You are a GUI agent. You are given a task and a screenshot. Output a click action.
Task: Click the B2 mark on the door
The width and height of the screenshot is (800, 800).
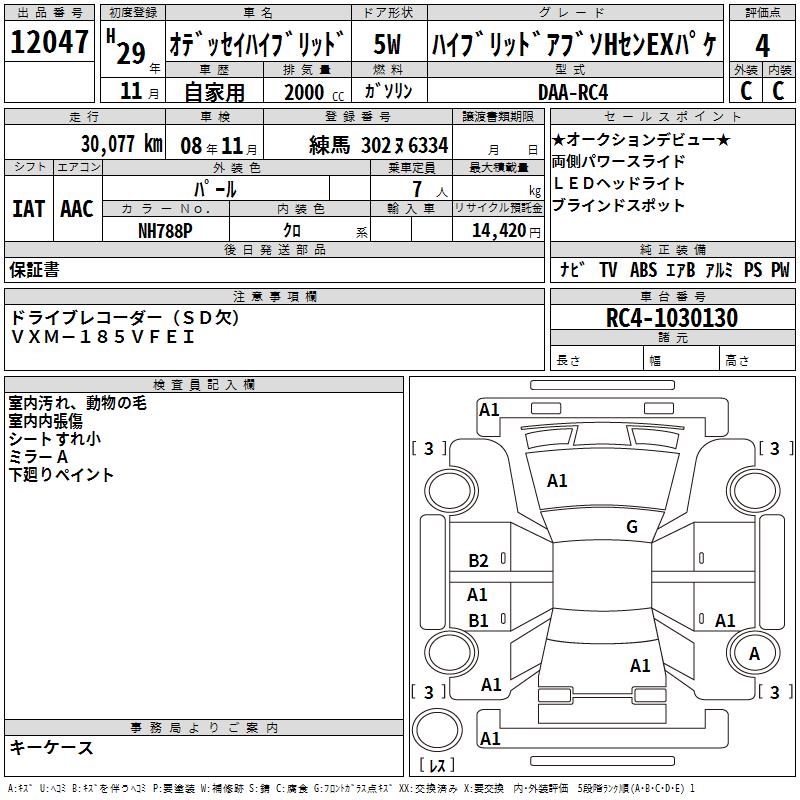click(x=478, y=561)
